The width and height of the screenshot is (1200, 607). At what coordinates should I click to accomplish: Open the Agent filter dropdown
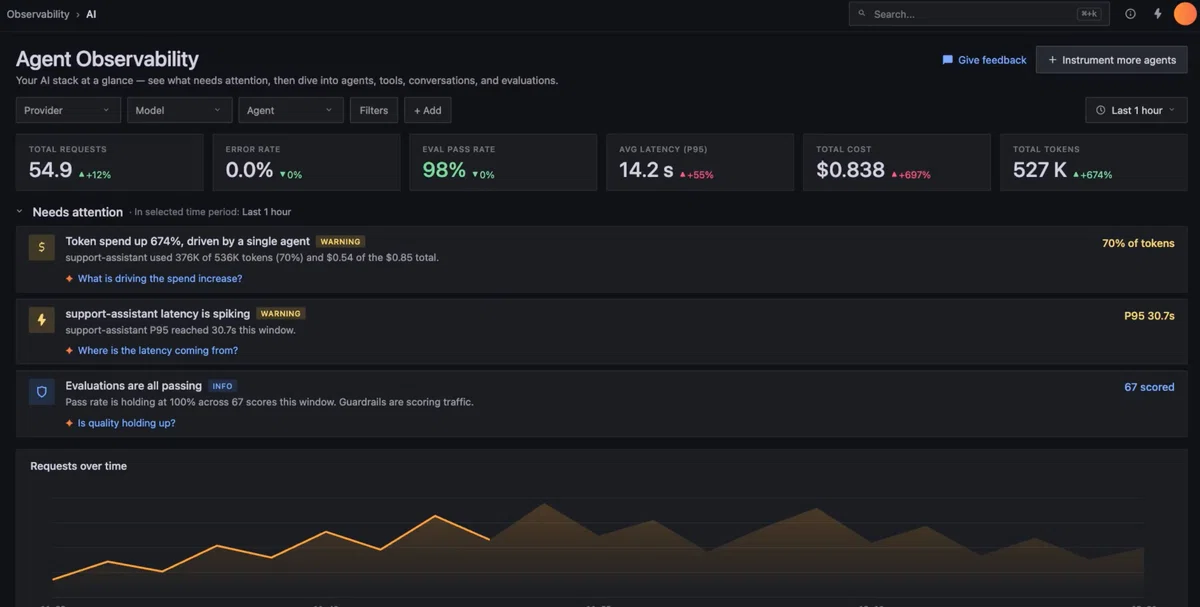[291, 110]
